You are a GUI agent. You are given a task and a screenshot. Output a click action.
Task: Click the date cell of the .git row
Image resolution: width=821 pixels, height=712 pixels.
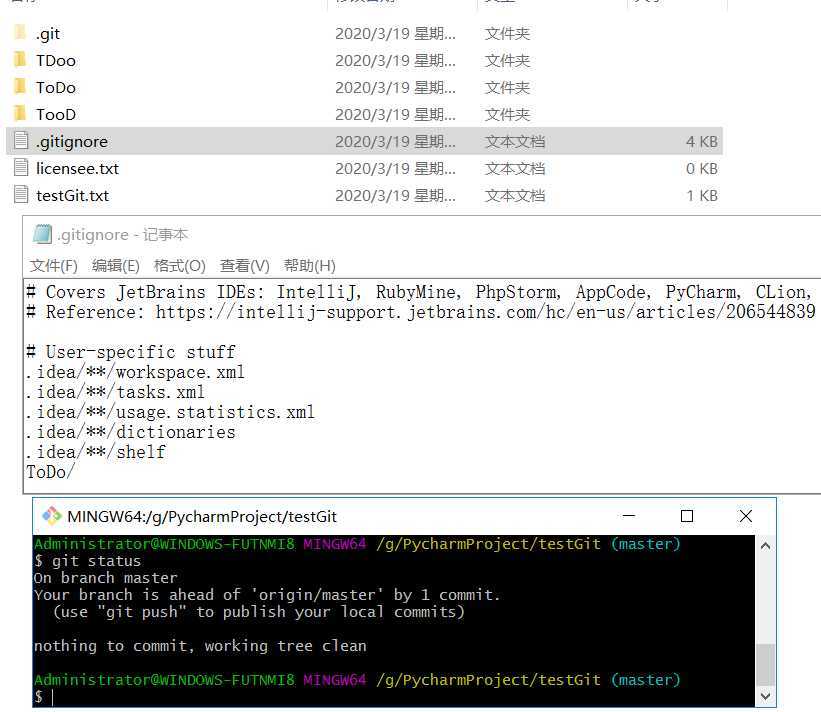pyautogui.click(x=395, y=34)
